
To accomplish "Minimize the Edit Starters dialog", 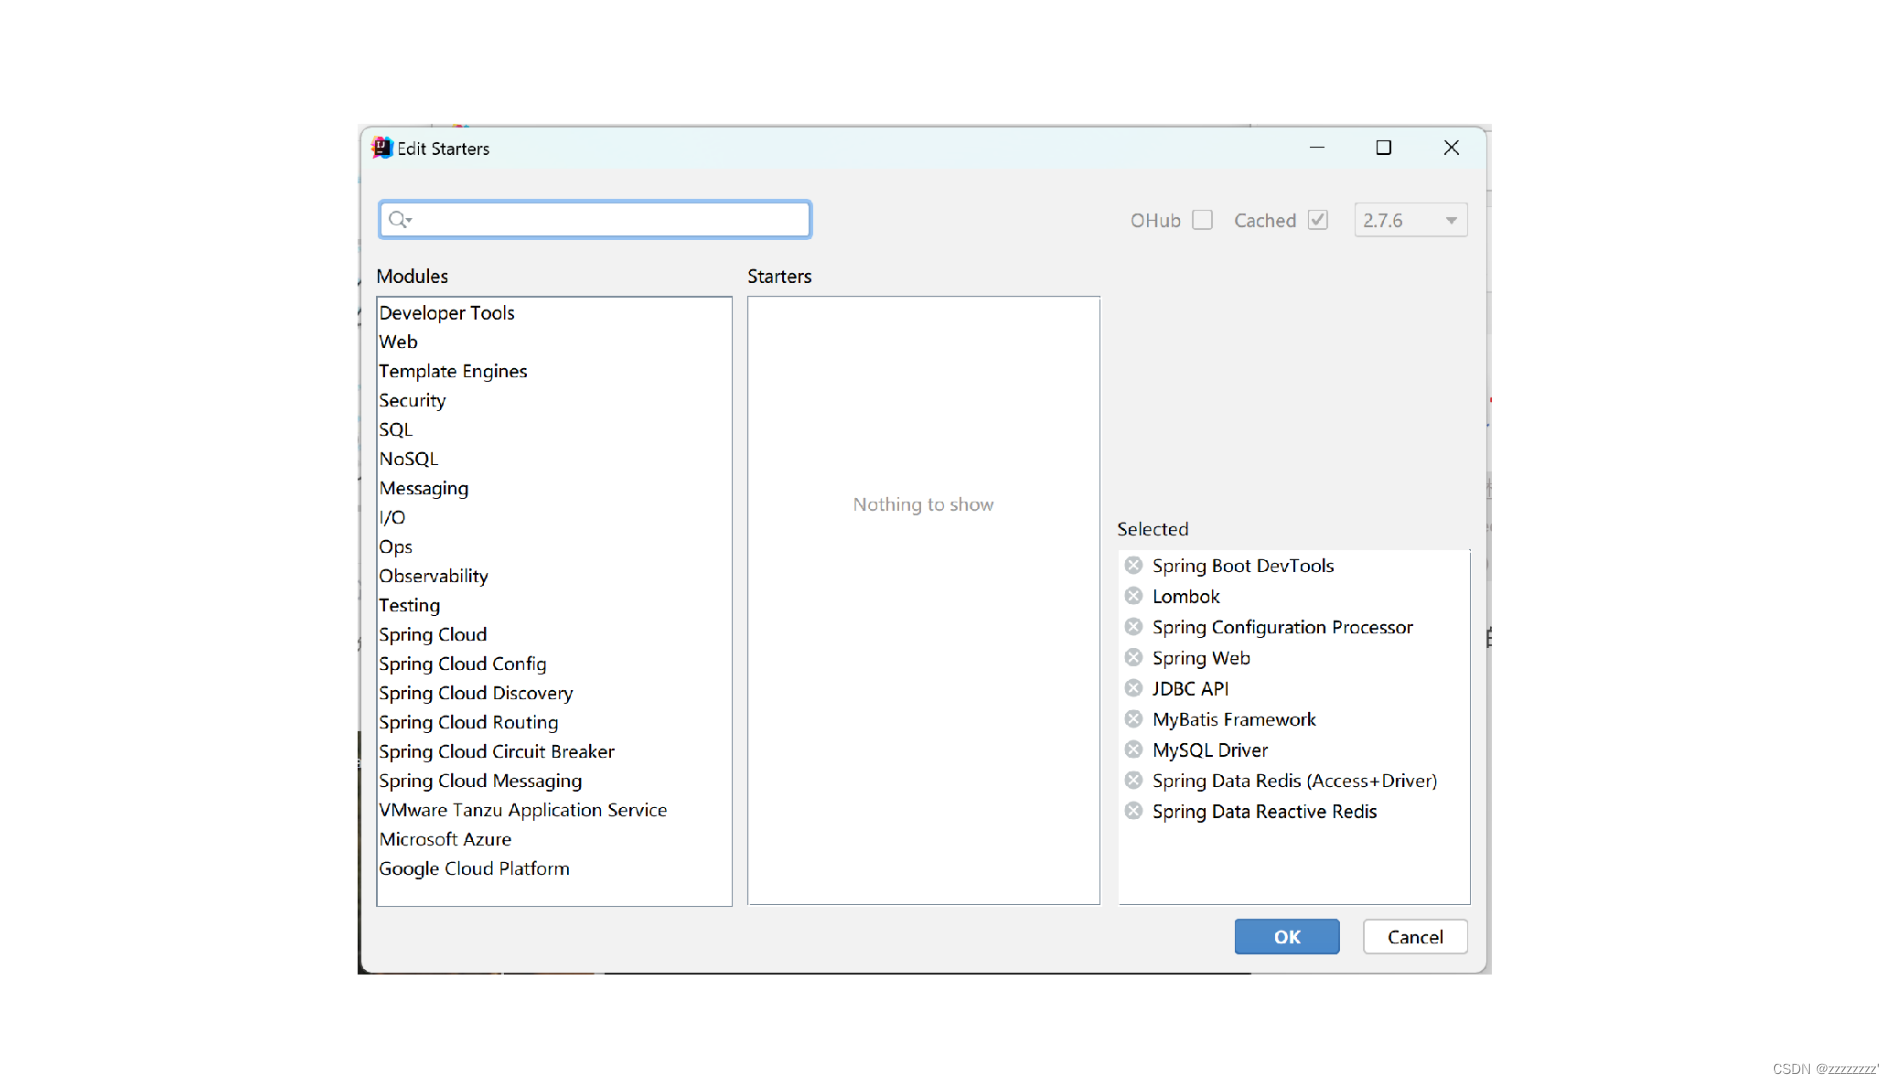I will (x=1317, y=148).
